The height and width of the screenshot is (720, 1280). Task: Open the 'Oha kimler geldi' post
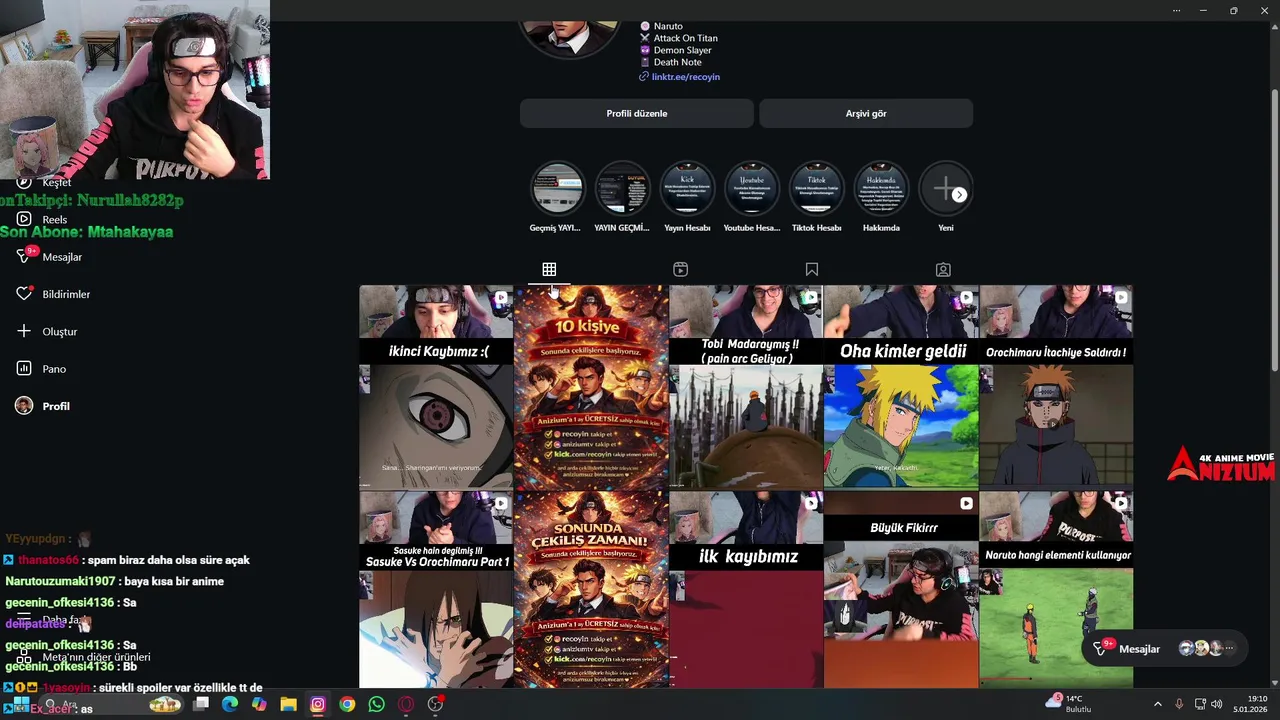(901, 386)
